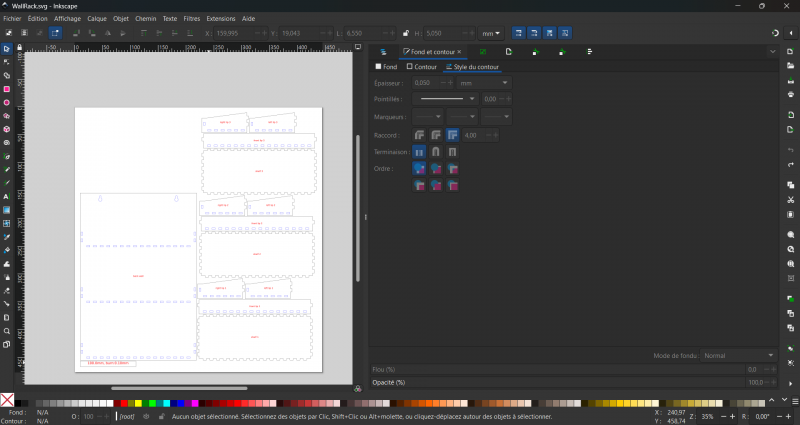Choose the round cap Terminaison icon
800x425 pixels.
pos(436,151)
